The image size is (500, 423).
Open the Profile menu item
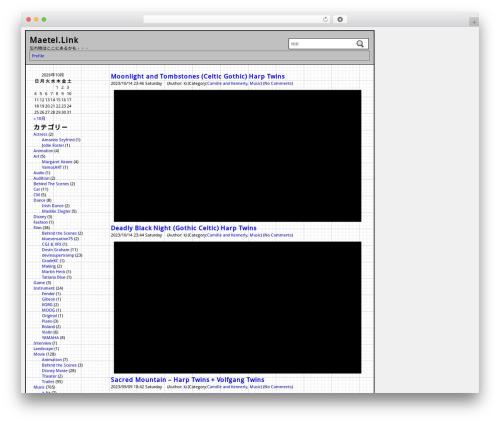click(38, 56)
